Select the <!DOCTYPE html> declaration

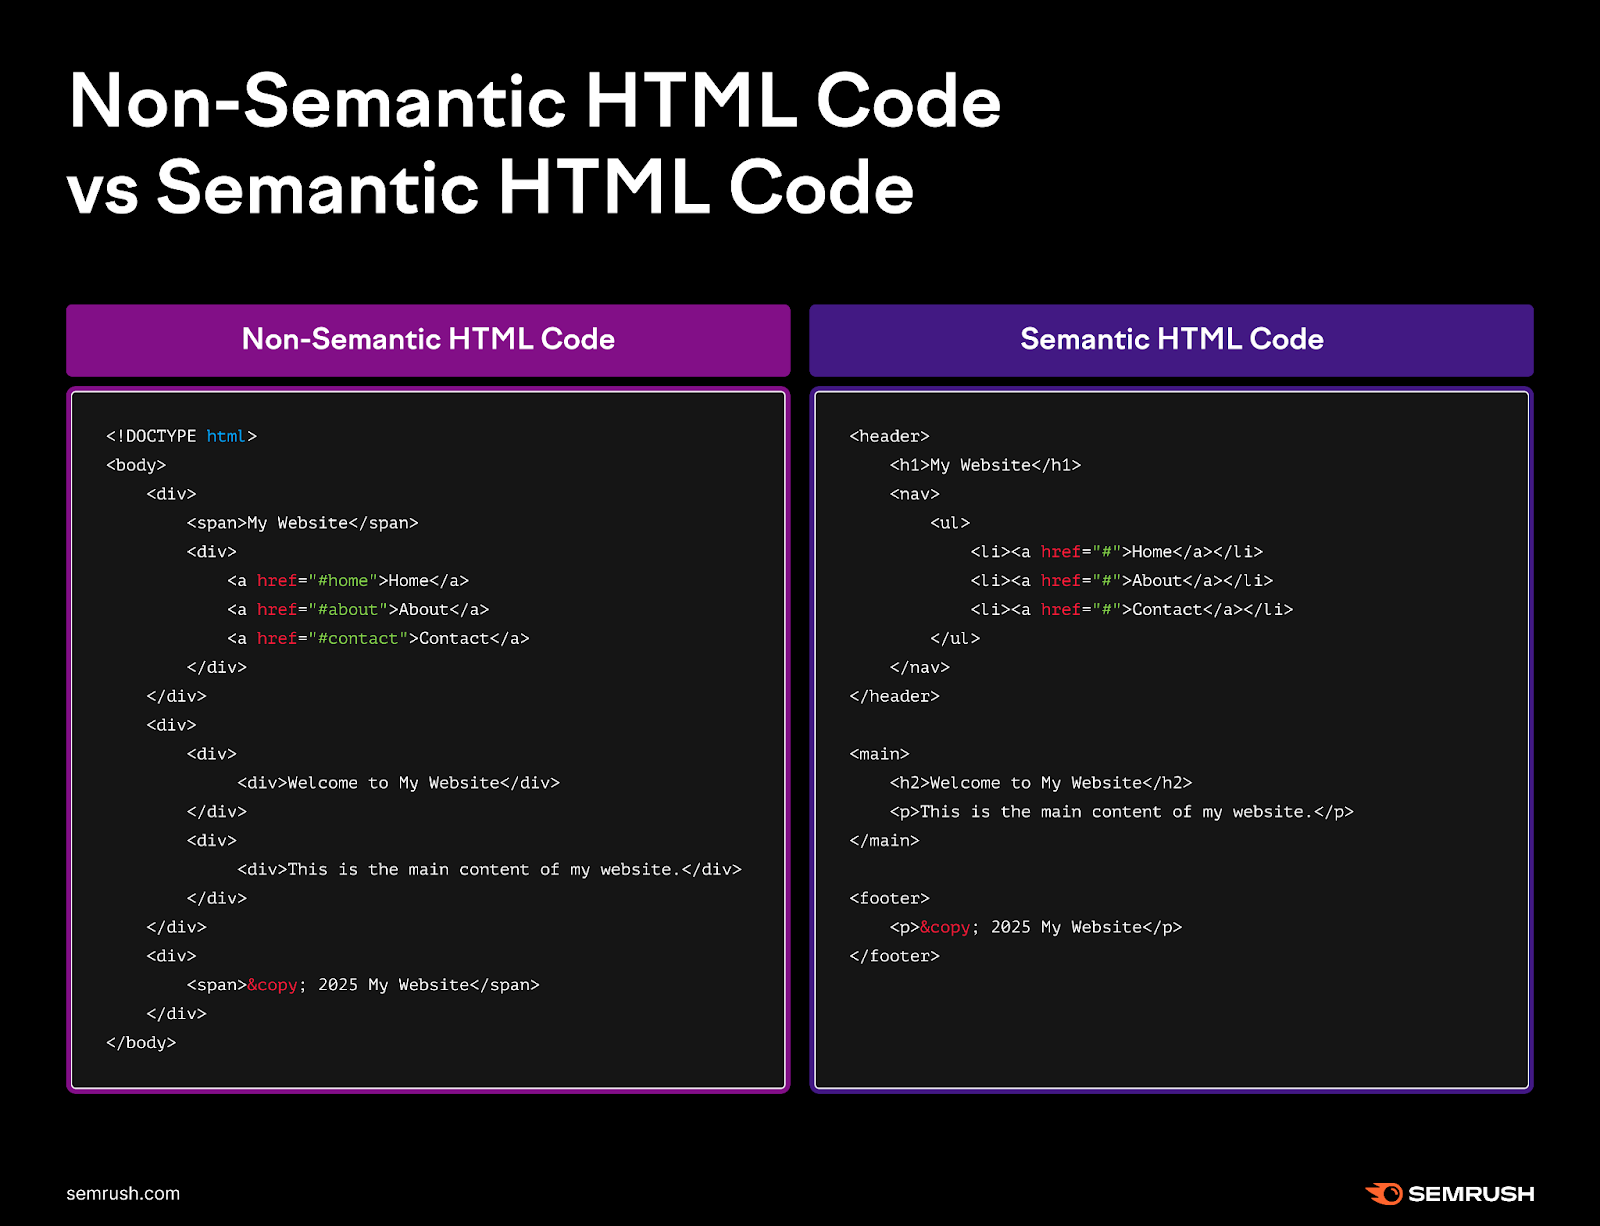coord(180,436)
